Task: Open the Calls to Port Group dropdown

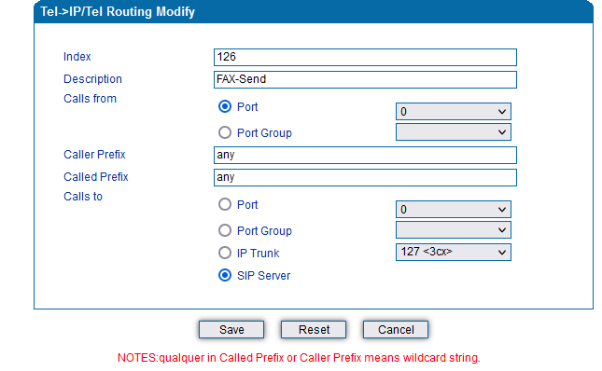Action: pyautogui.click(x=453, y=230)
